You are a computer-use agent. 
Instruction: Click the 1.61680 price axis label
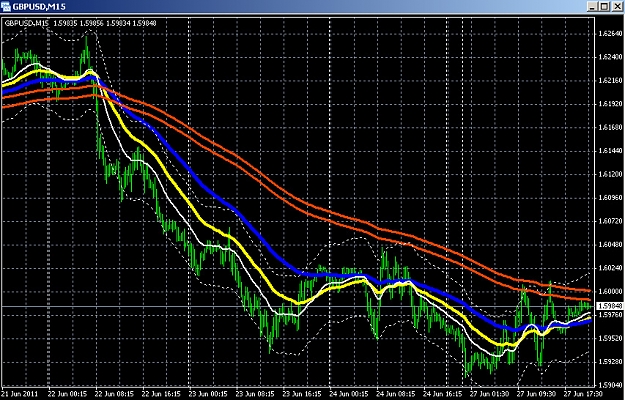610,127
